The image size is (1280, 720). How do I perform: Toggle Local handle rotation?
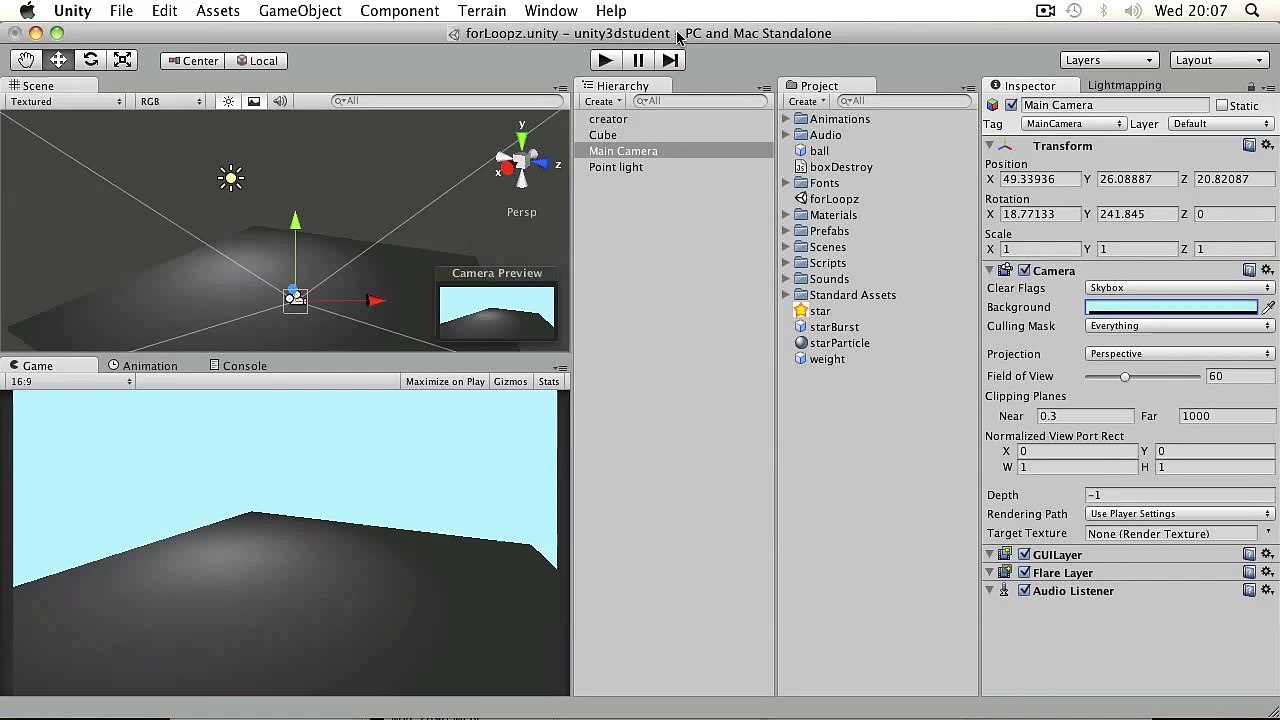click(256, 61)
